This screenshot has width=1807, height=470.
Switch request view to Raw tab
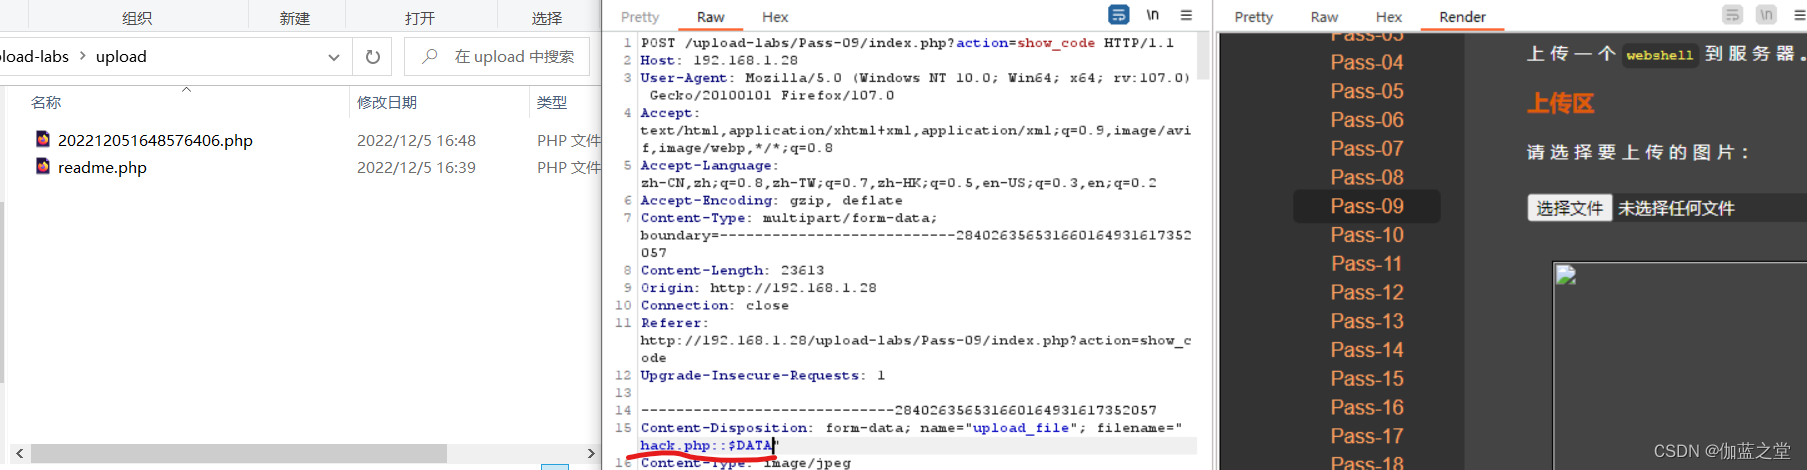coord(711,17)
